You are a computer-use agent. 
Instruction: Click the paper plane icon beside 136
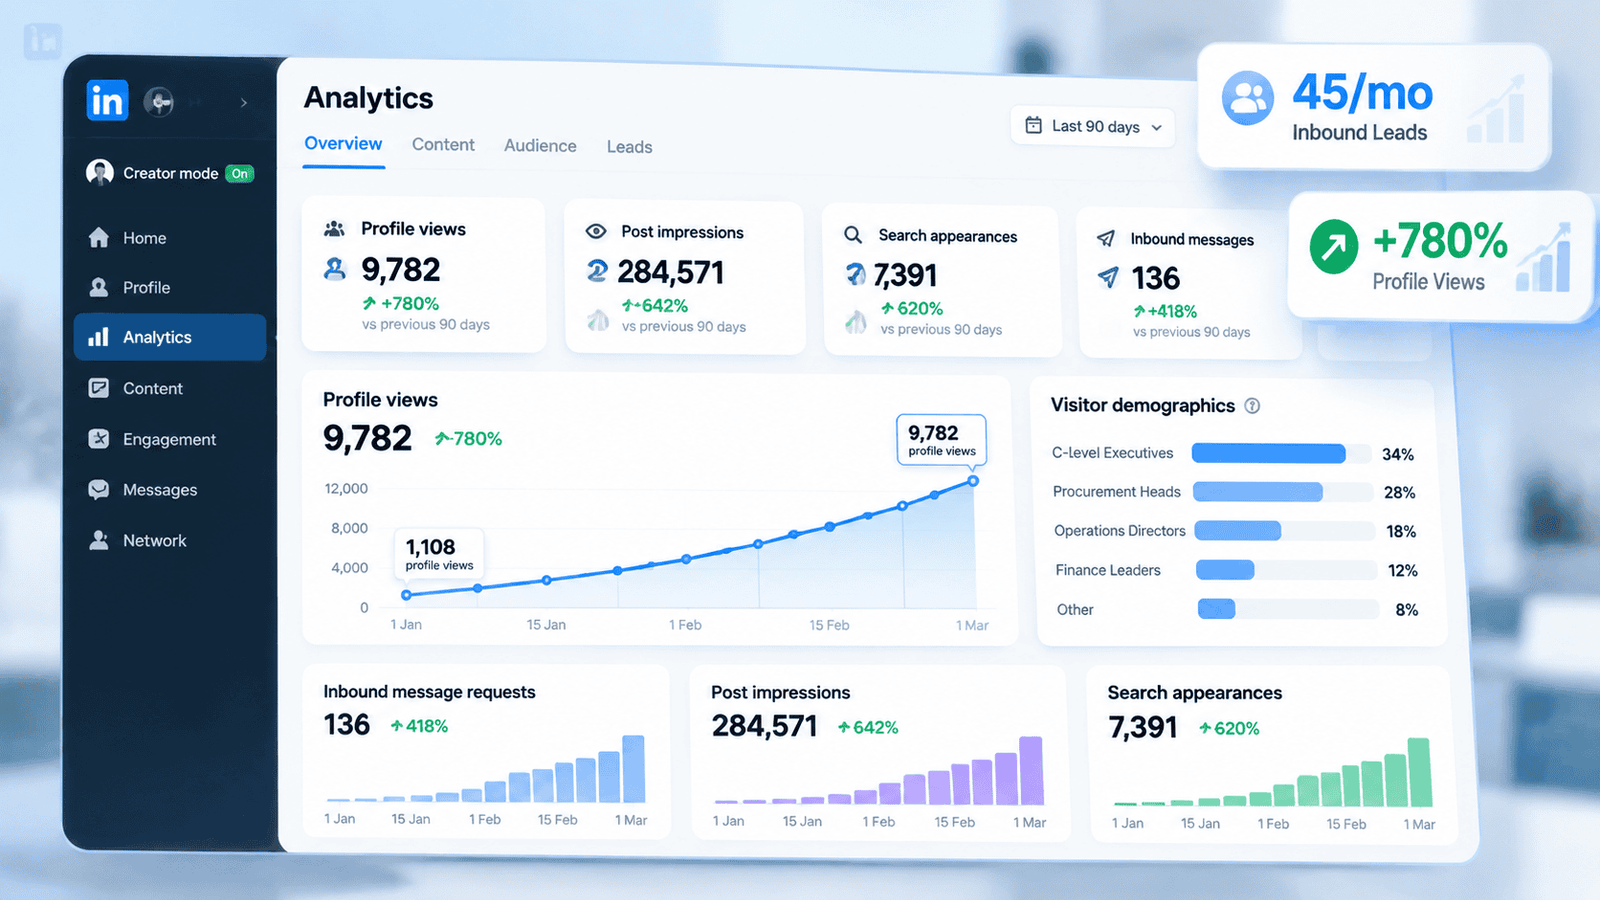pos(1108,277)
